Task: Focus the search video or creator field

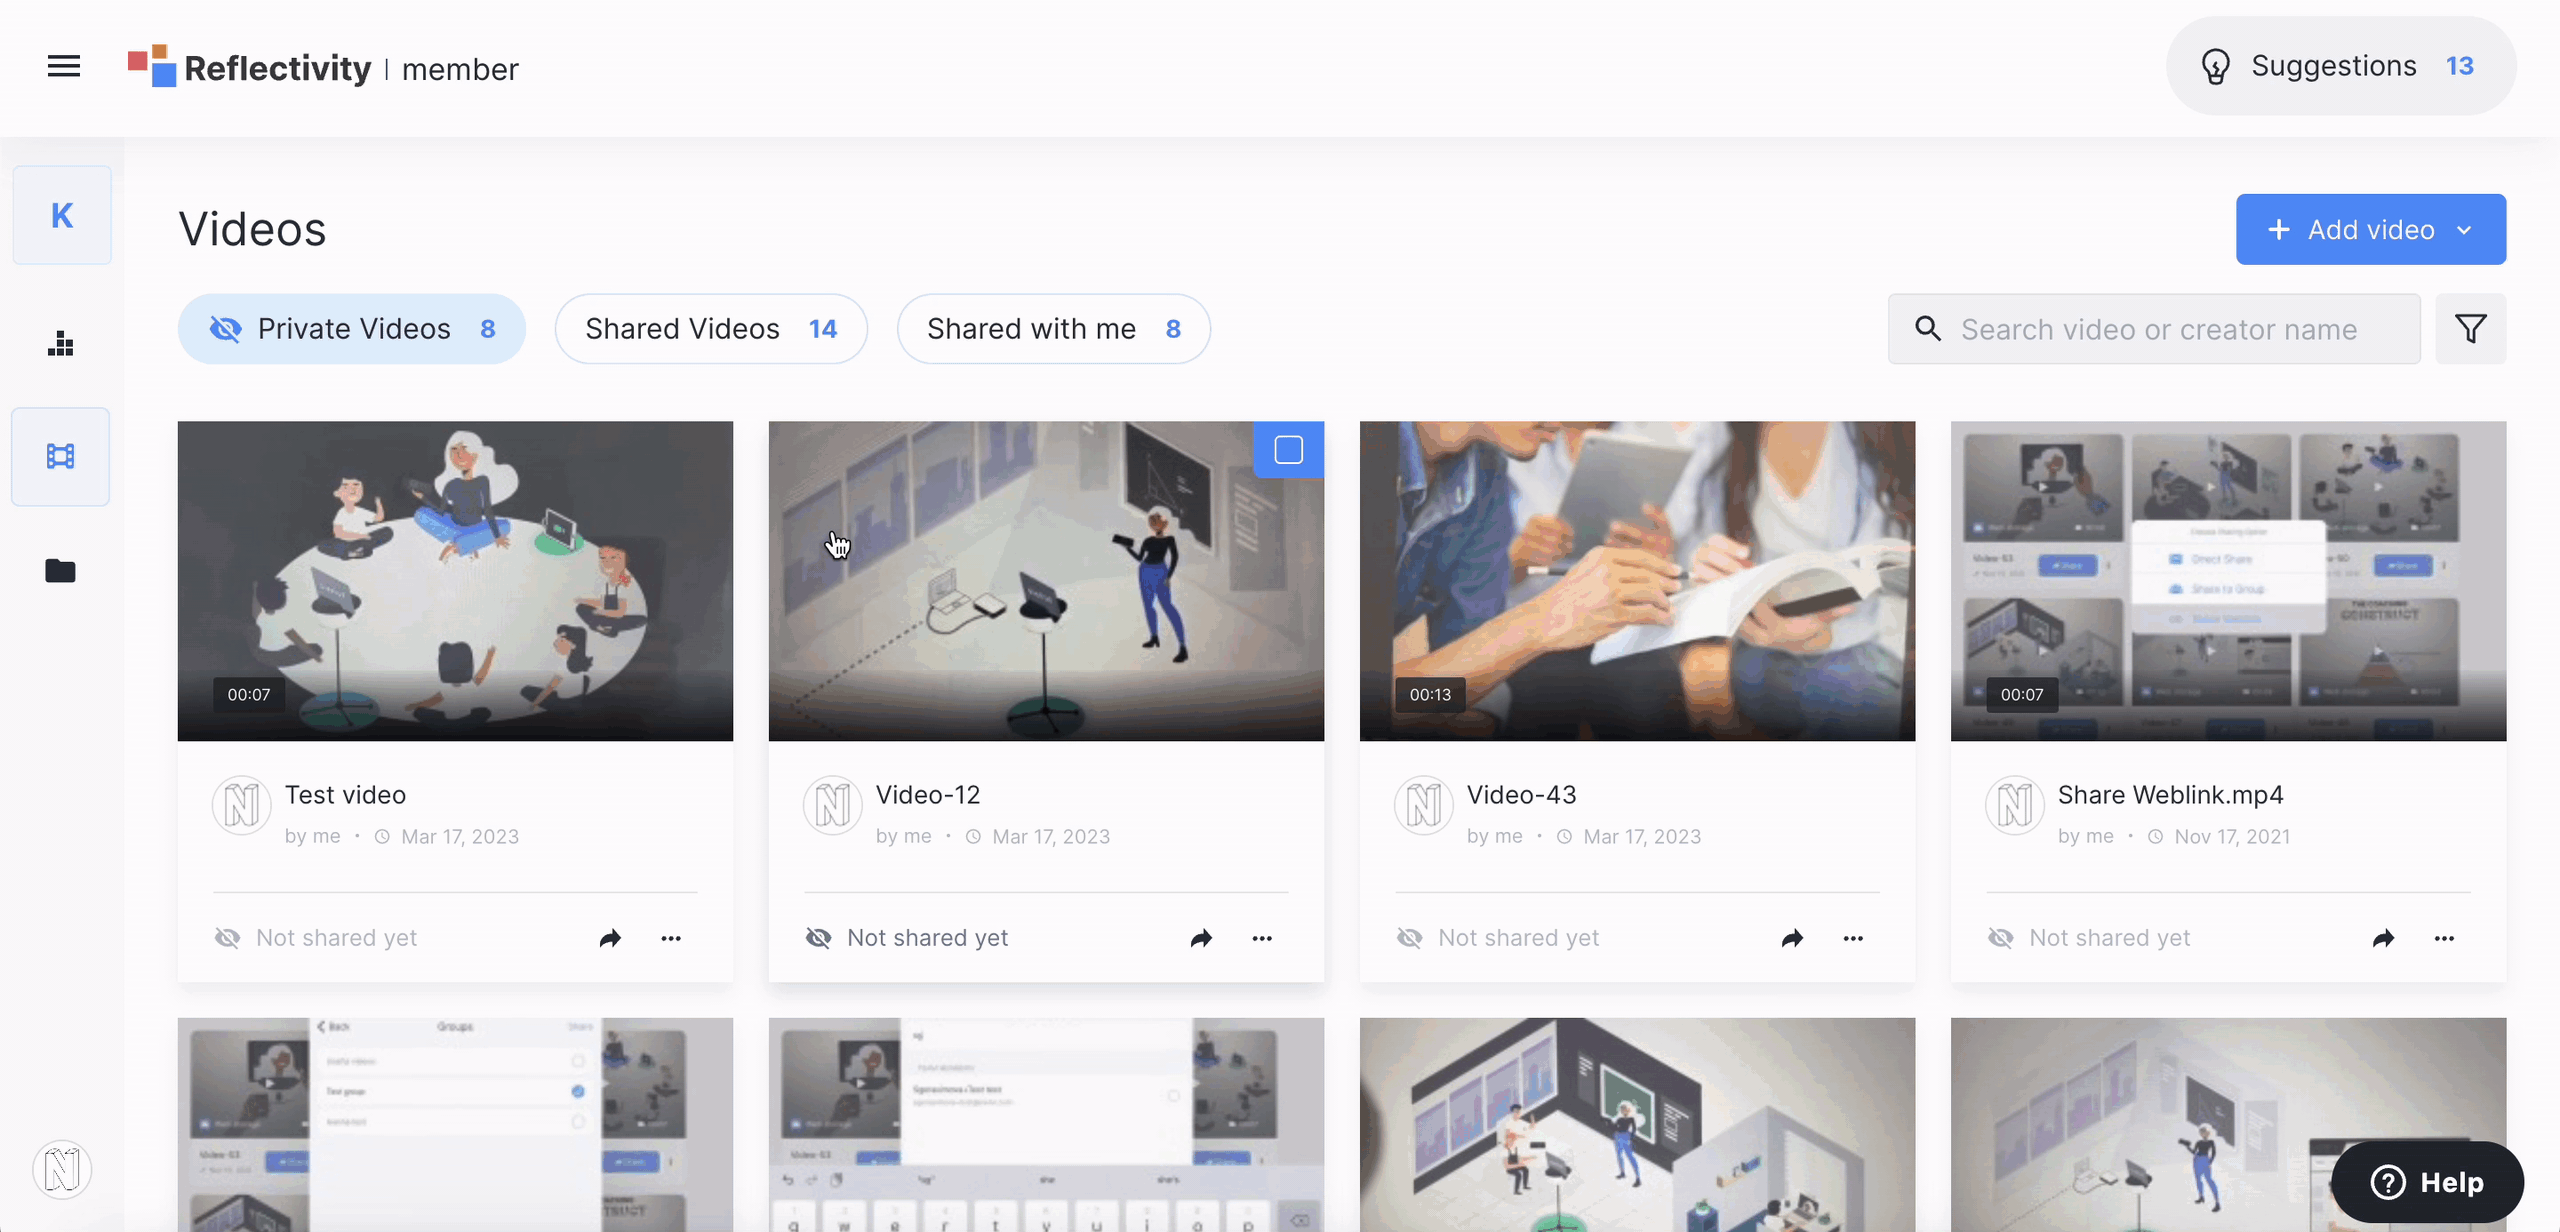Action: click(2158, 329)
